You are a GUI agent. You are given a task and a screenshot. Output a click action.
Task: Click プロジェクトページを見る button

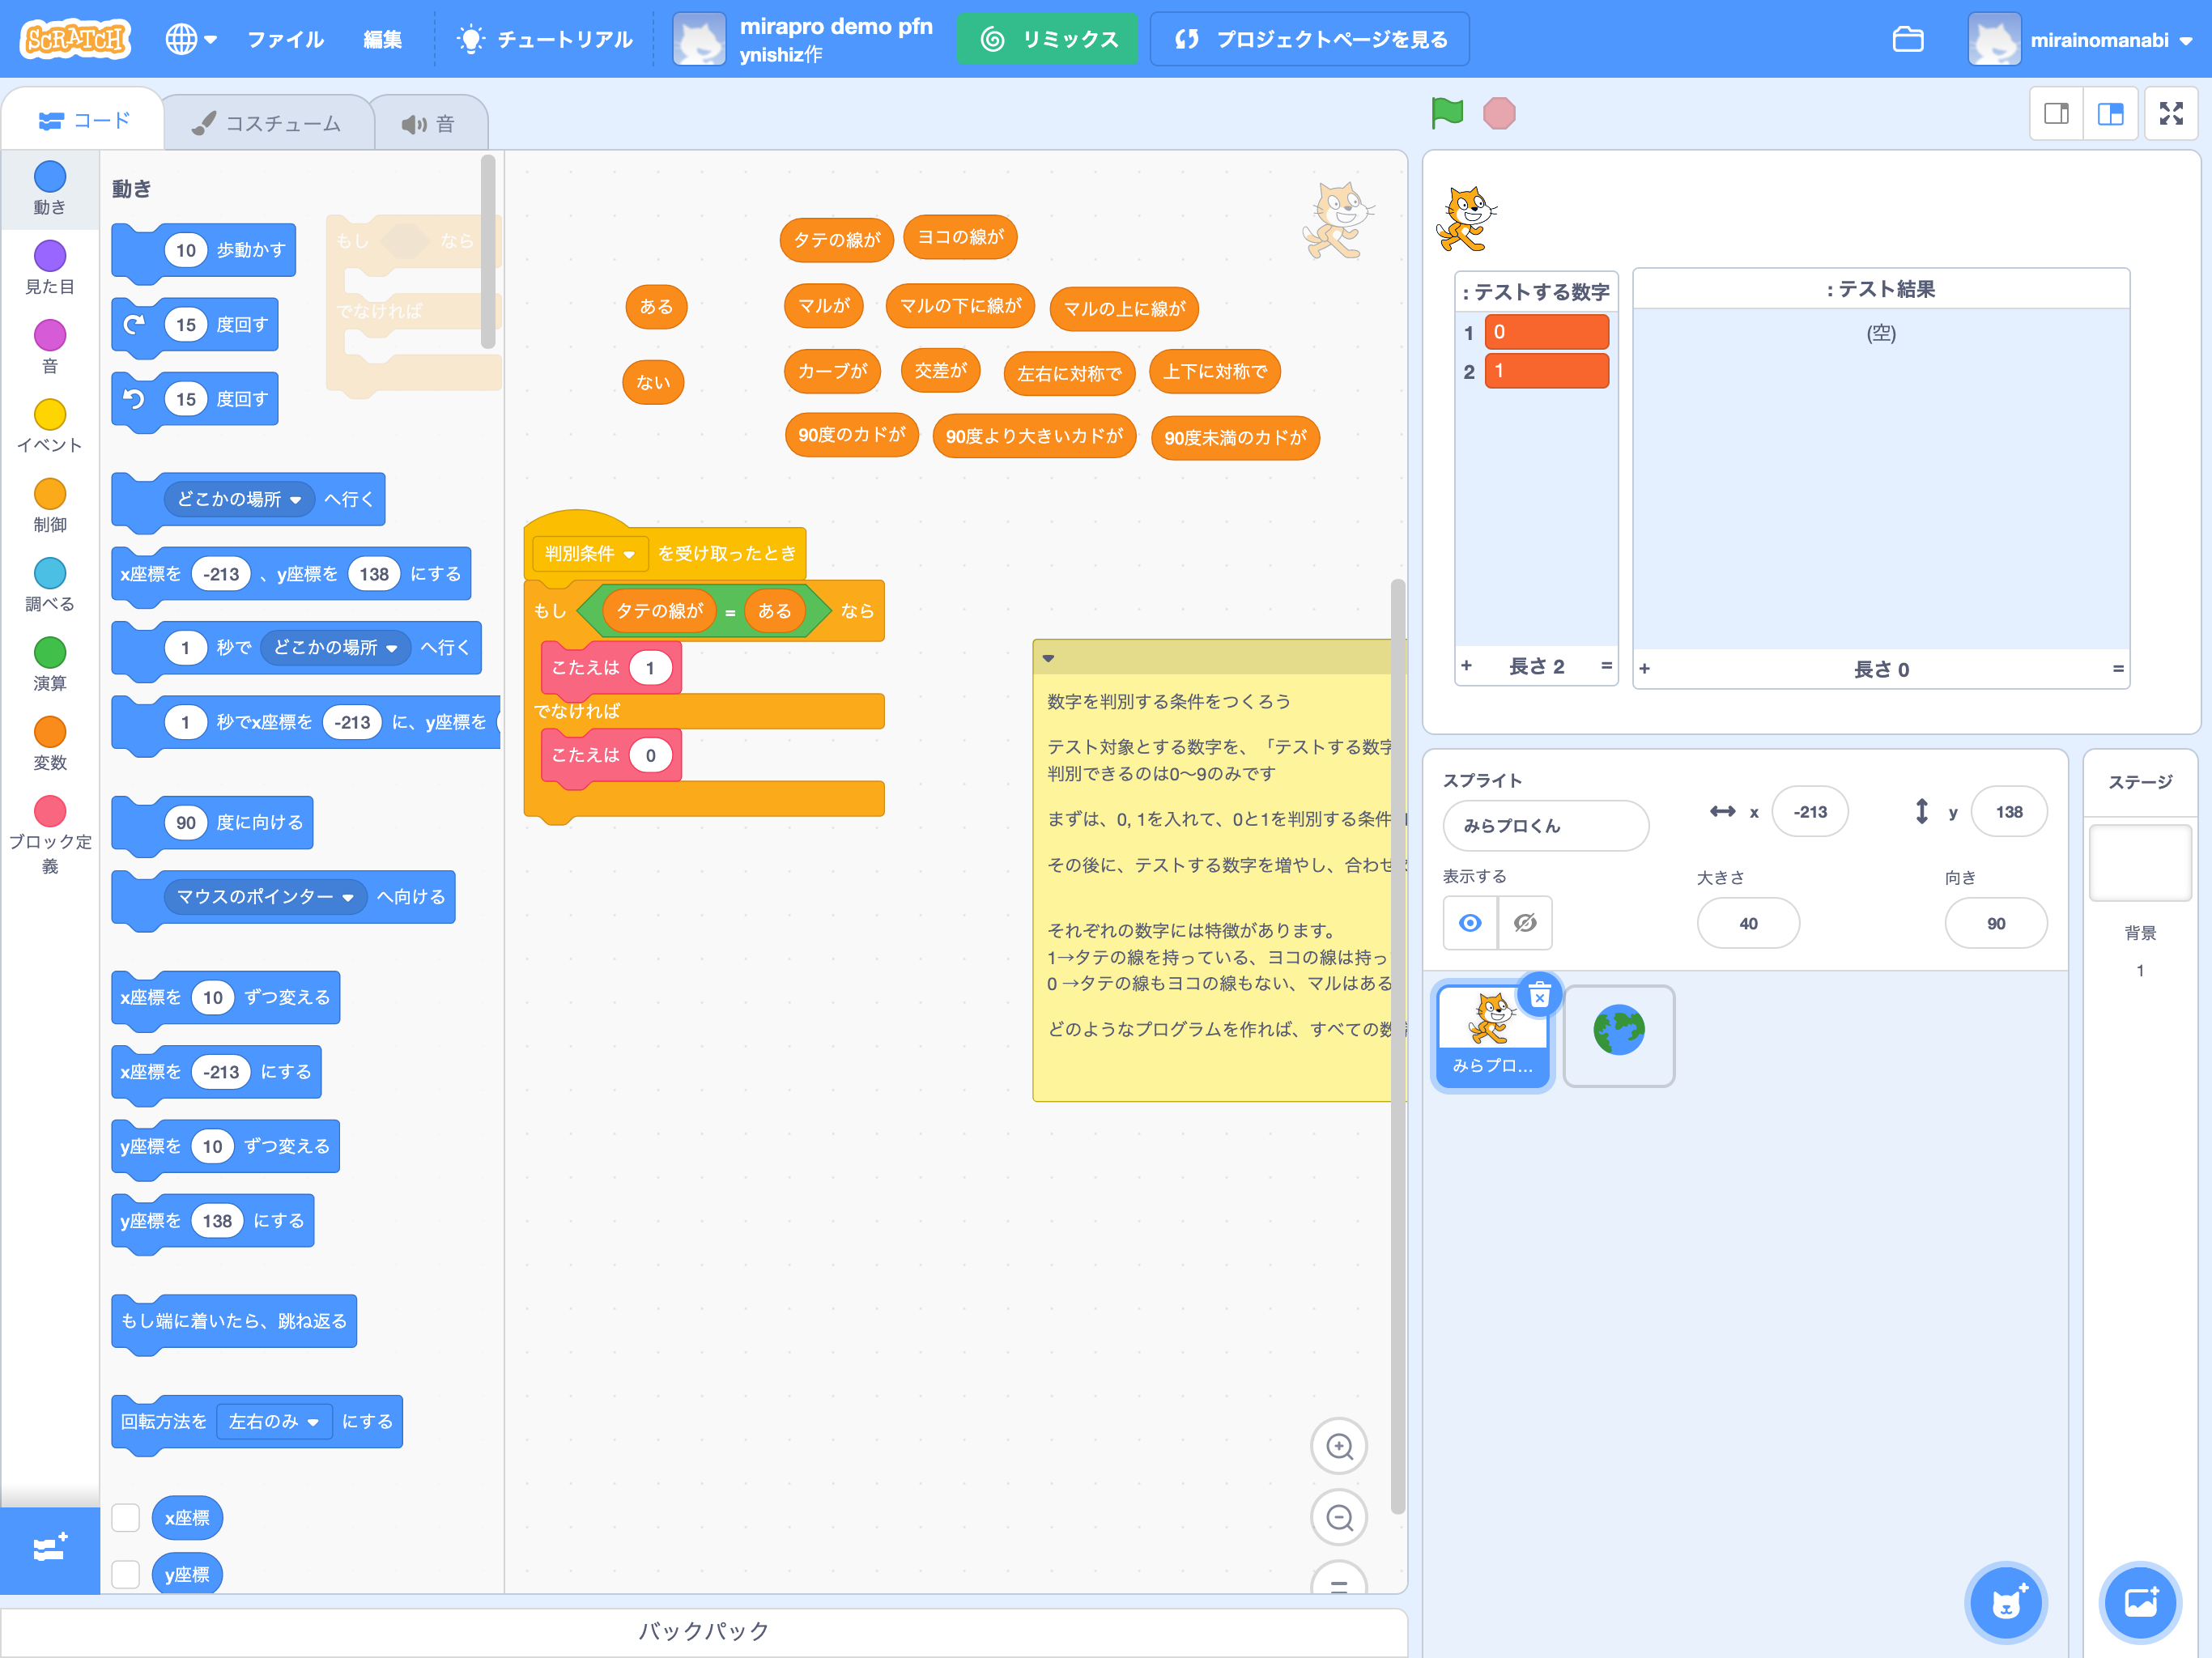click(x=1310, y=39)
